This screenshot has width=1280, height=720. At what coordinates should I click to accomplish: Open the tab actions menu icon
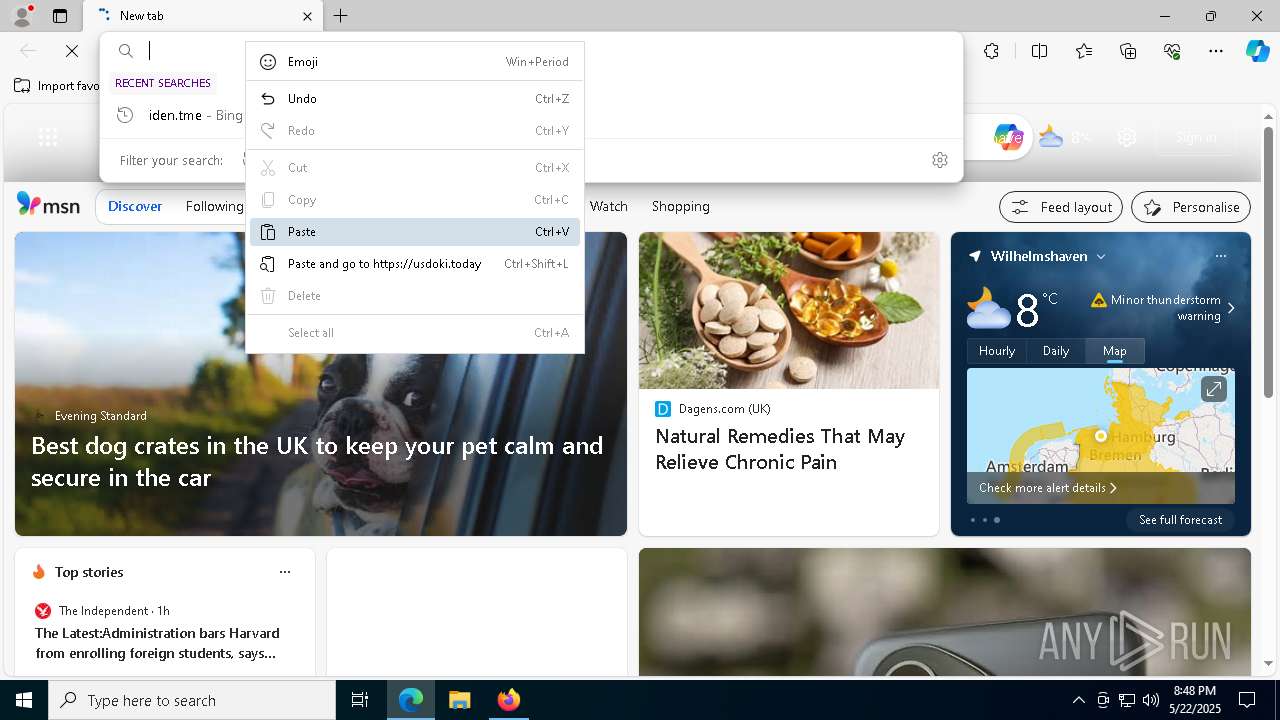pos(60,16)
